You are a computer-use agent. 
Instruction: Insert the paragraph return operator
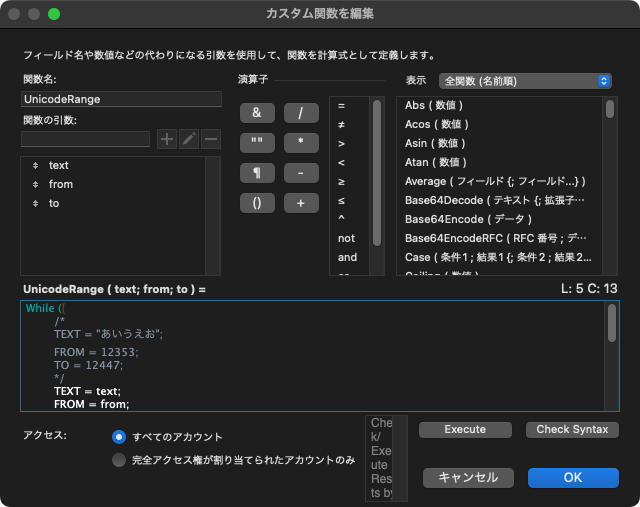pyautogui.click(x=257, y=173)
